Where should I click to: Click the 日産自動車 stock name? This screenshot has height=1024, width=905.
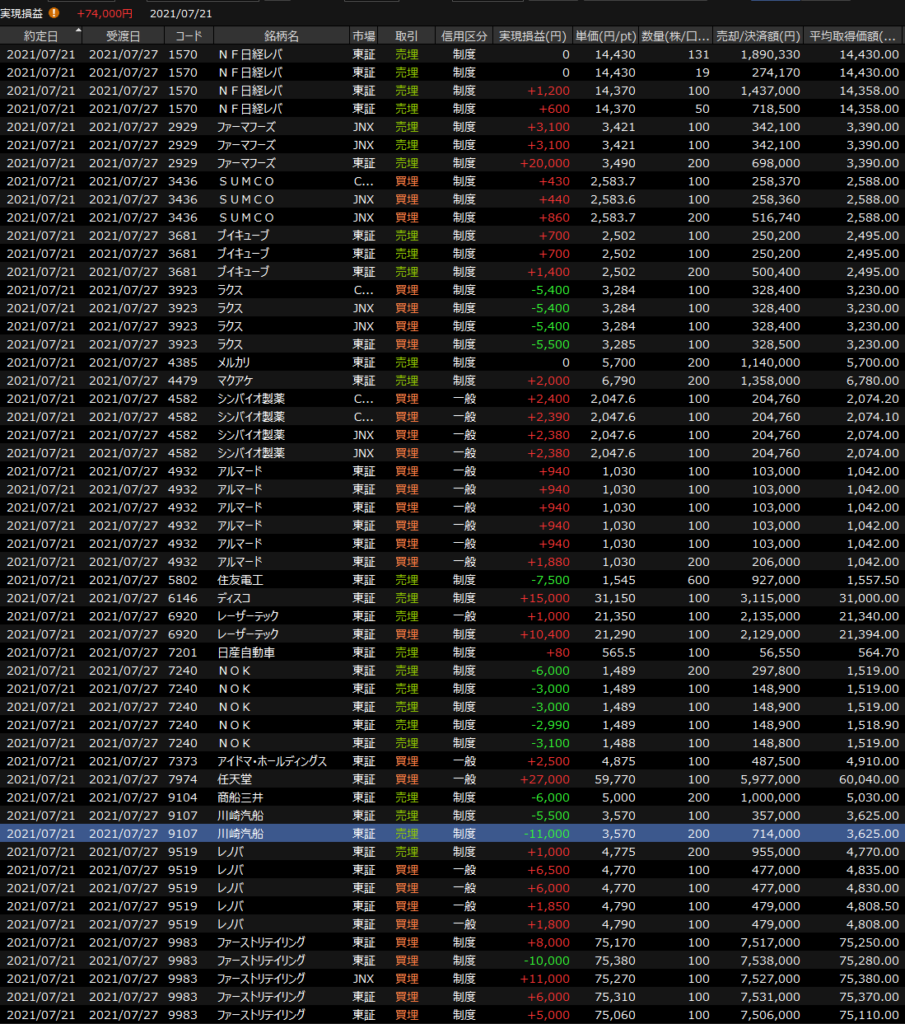pyautogui.click(x=247, y=653)
